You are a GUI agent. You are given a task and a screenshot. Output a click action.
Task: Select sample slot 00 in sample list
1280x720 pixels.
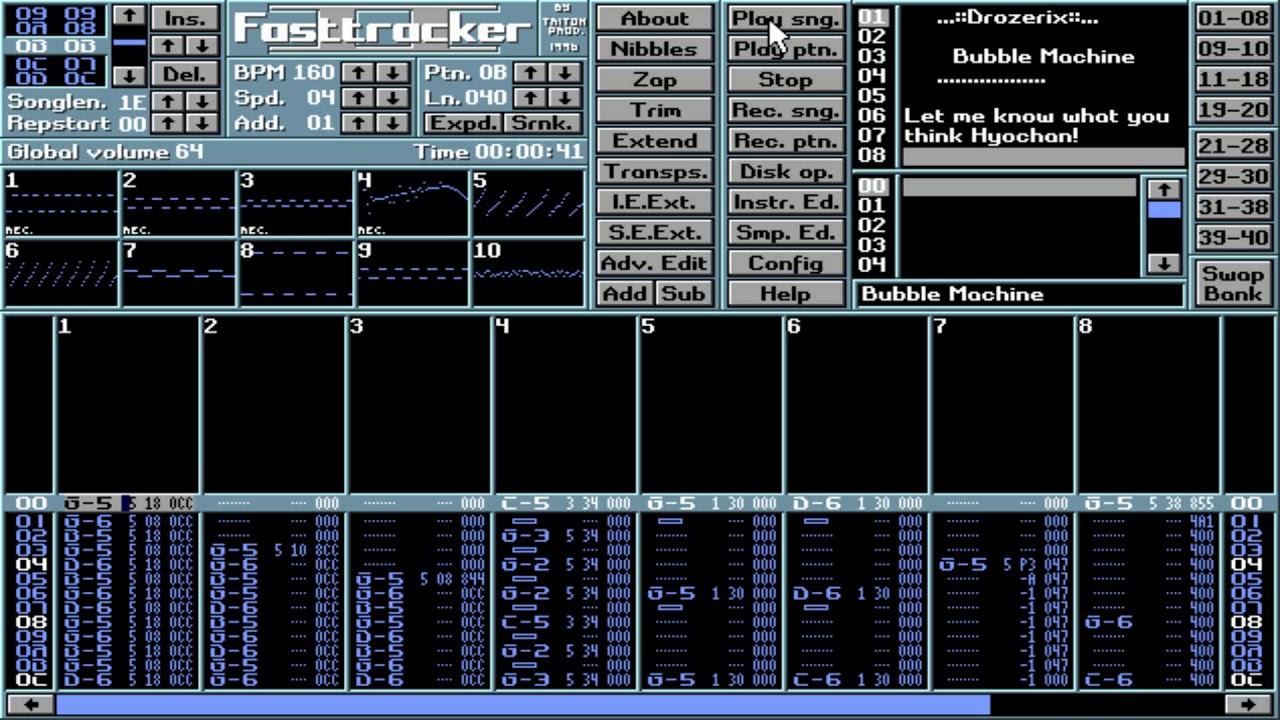[1019, 187]
